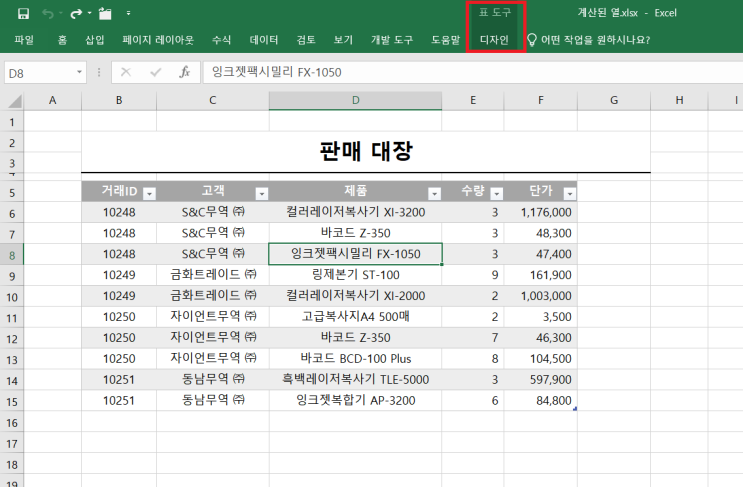Select the price cell 597,900
This screenshot has width=743, height=487.
pyautogui.click(x=541, y=379)
